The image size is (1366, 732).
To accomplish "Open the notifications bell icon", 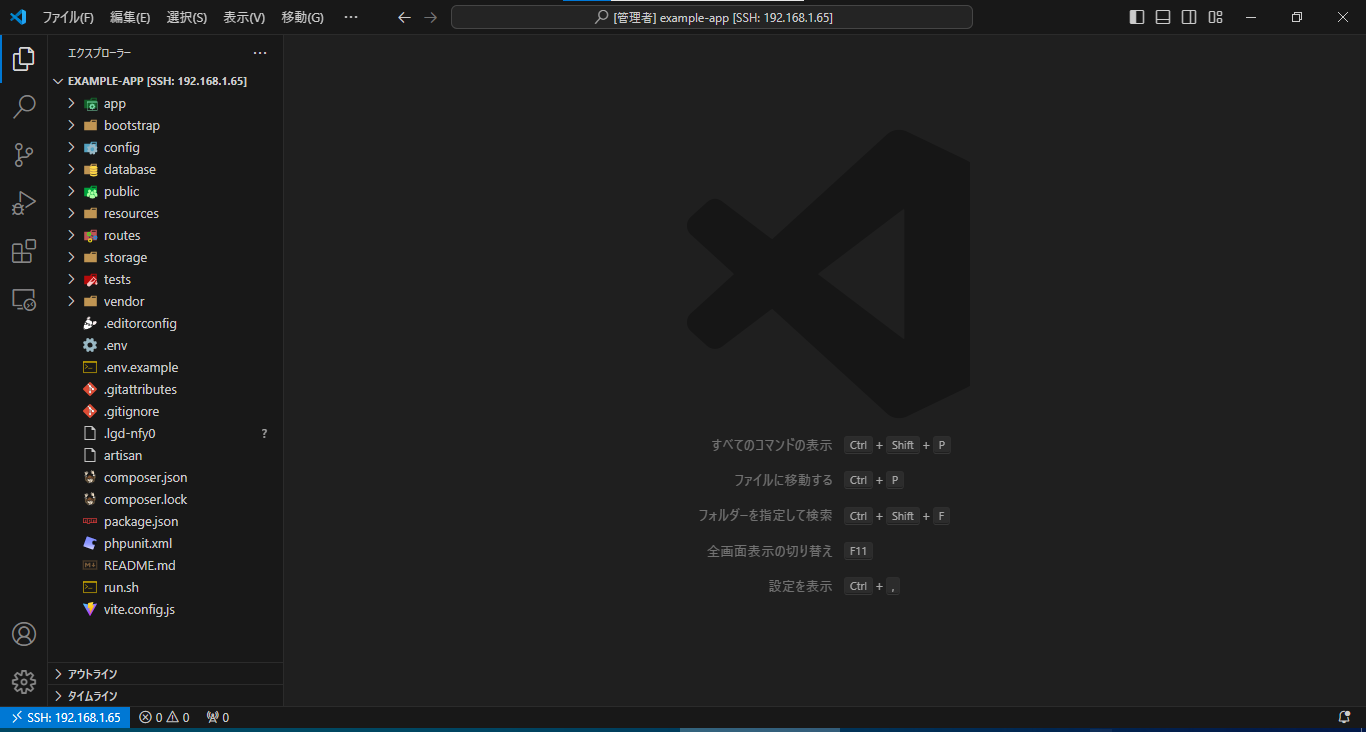I will coord(1344,717).
